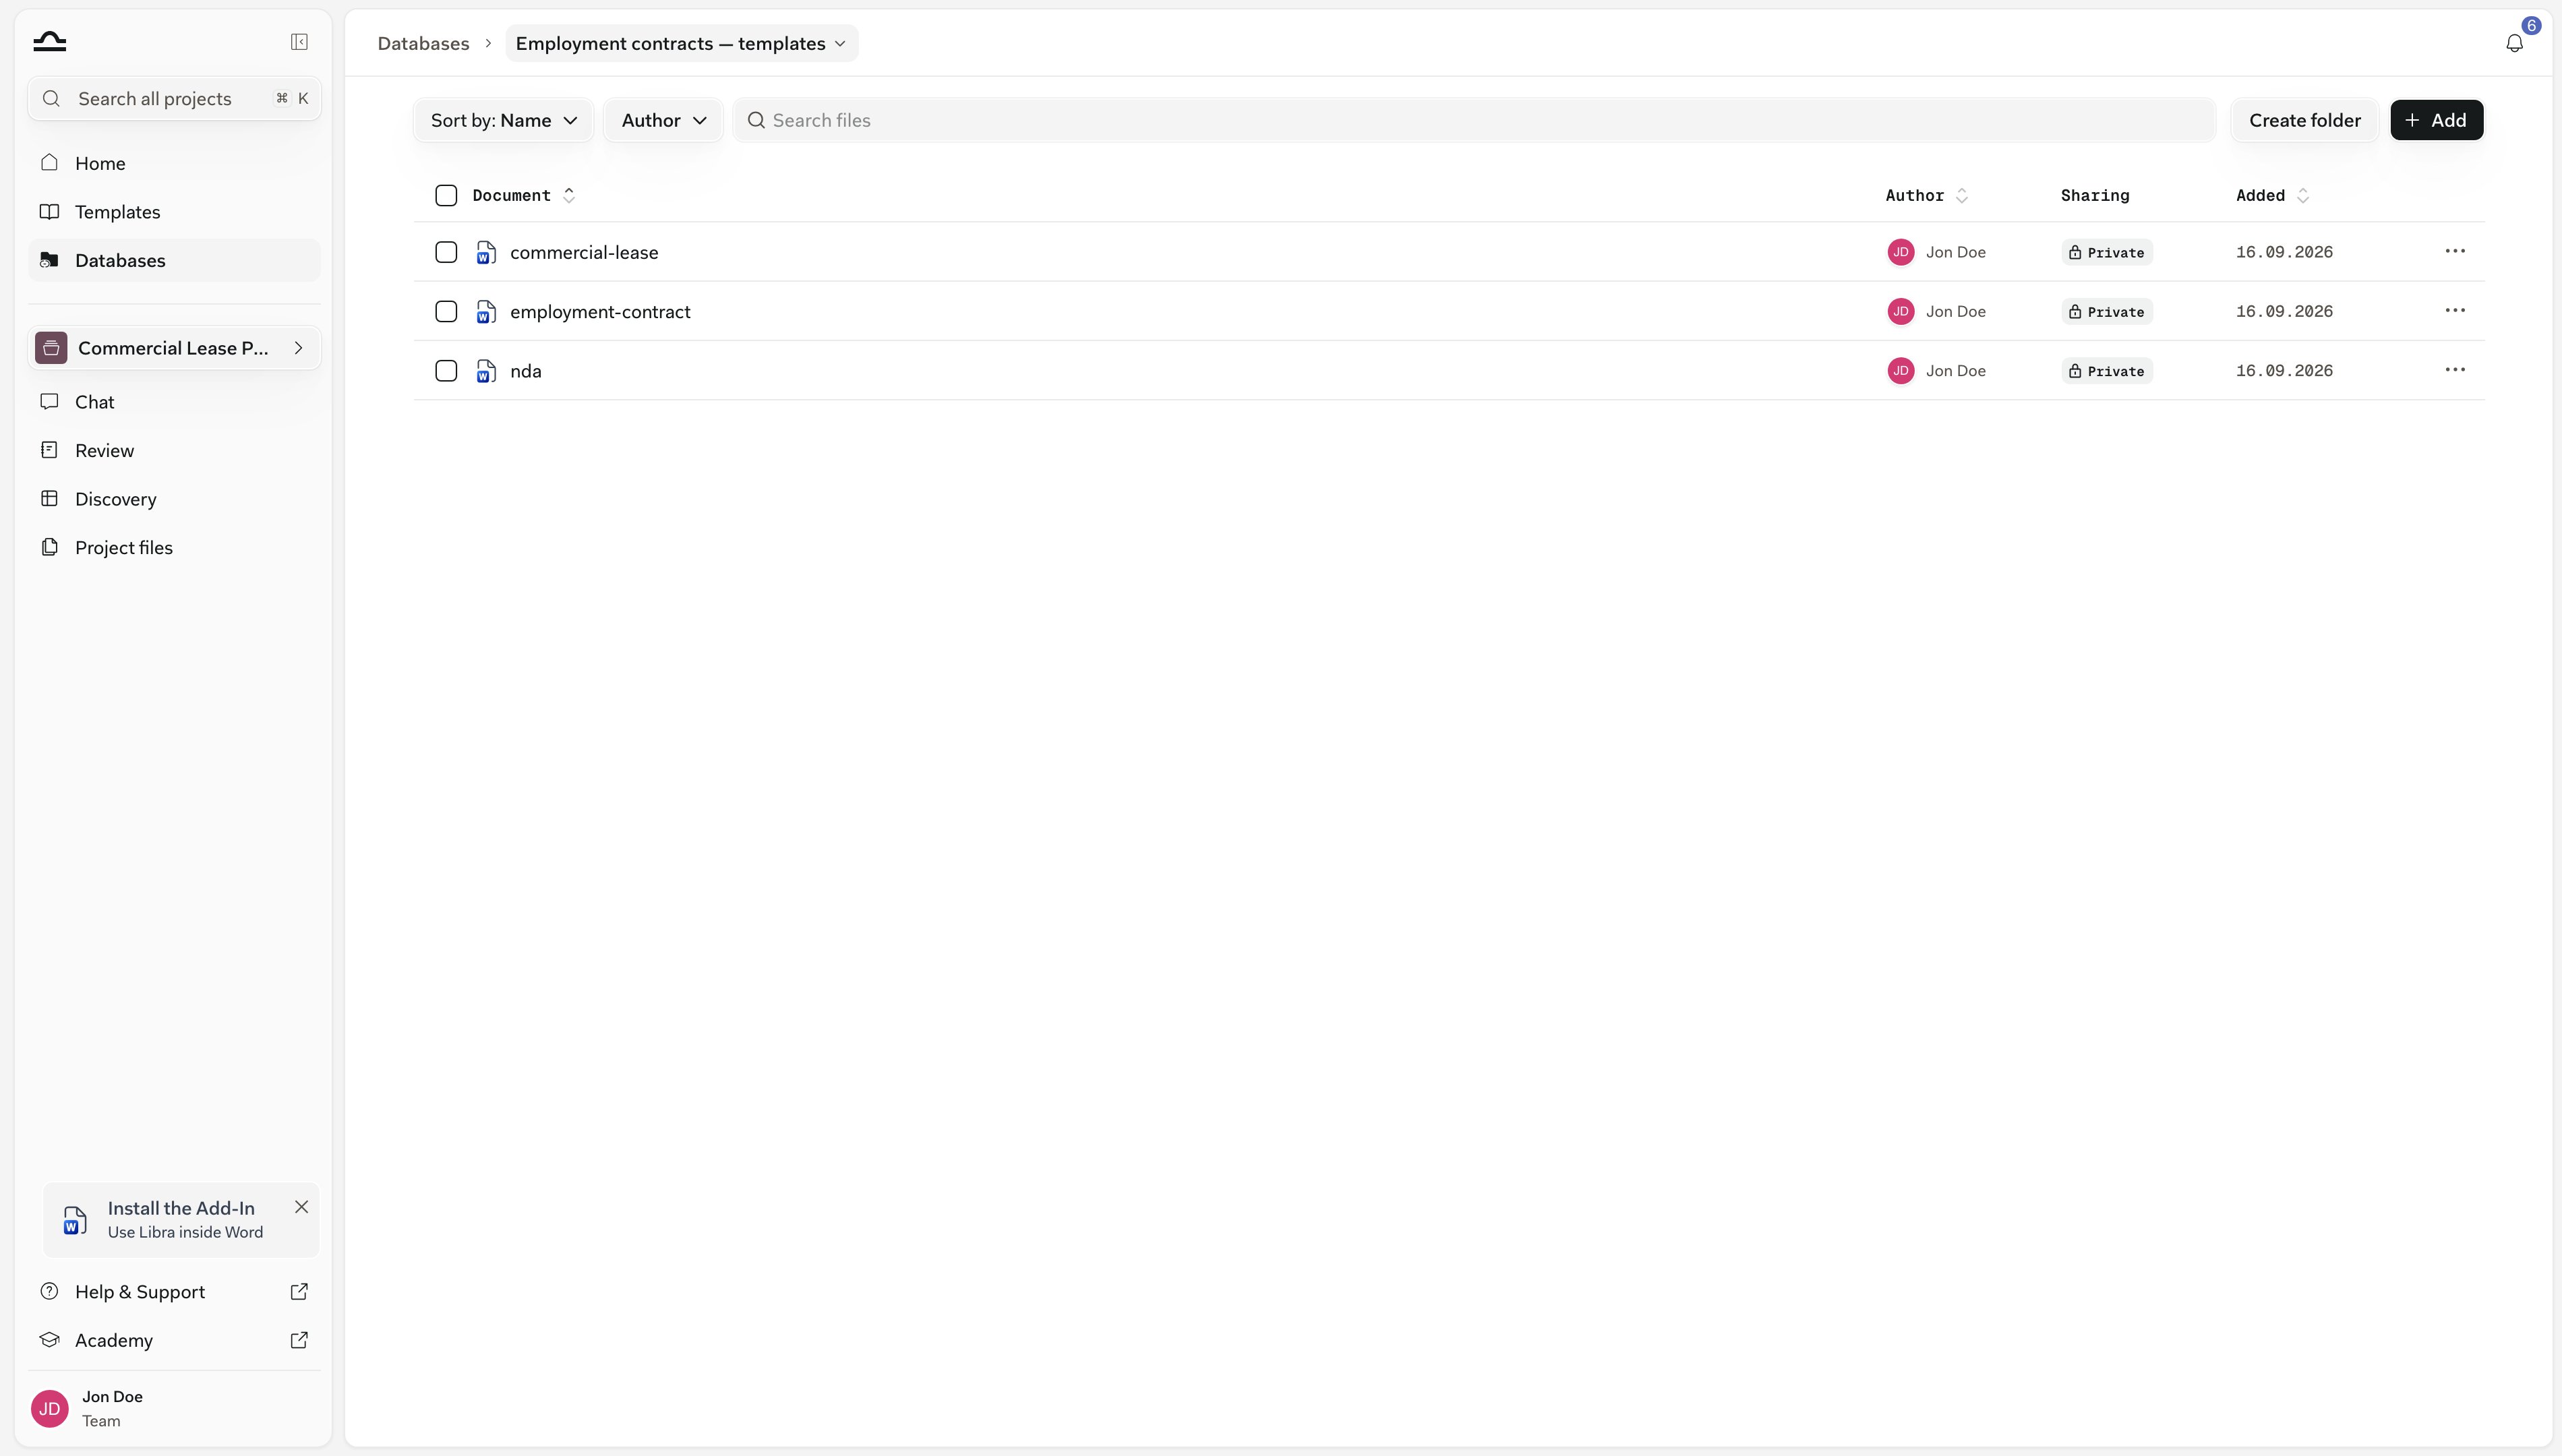The width and height of the screenshot is (2562, 1456).
Task: Click the Help & Support external link icon
Action: click(299, 1292)
